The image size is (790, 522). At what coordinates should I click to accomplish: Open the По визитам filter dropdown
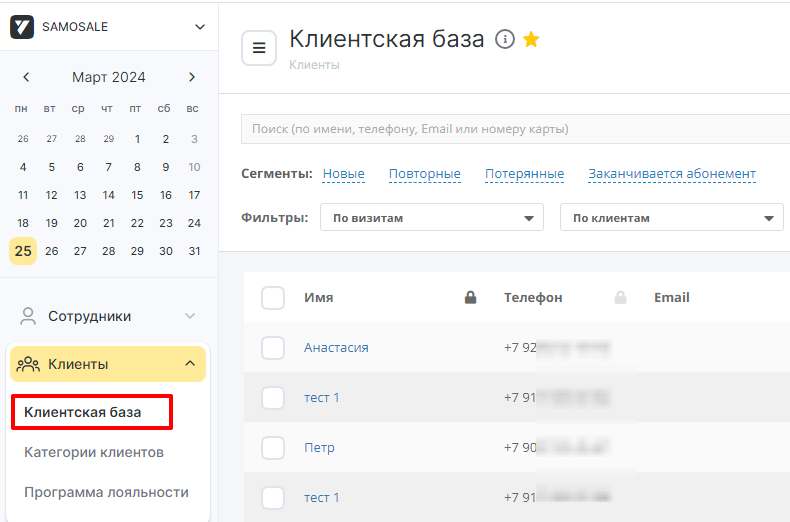pyautogui.click(x=432, y=218)
